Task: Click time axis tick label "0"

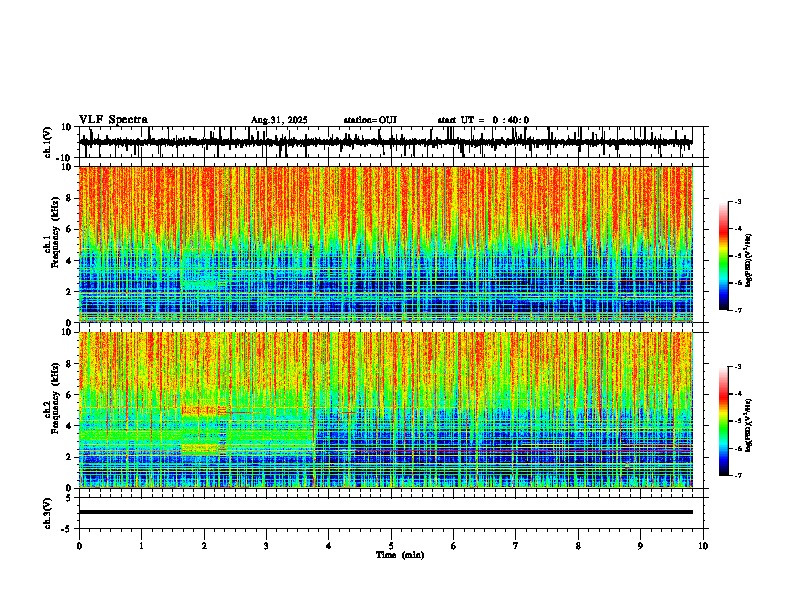Action: click(x=79, y=546)
